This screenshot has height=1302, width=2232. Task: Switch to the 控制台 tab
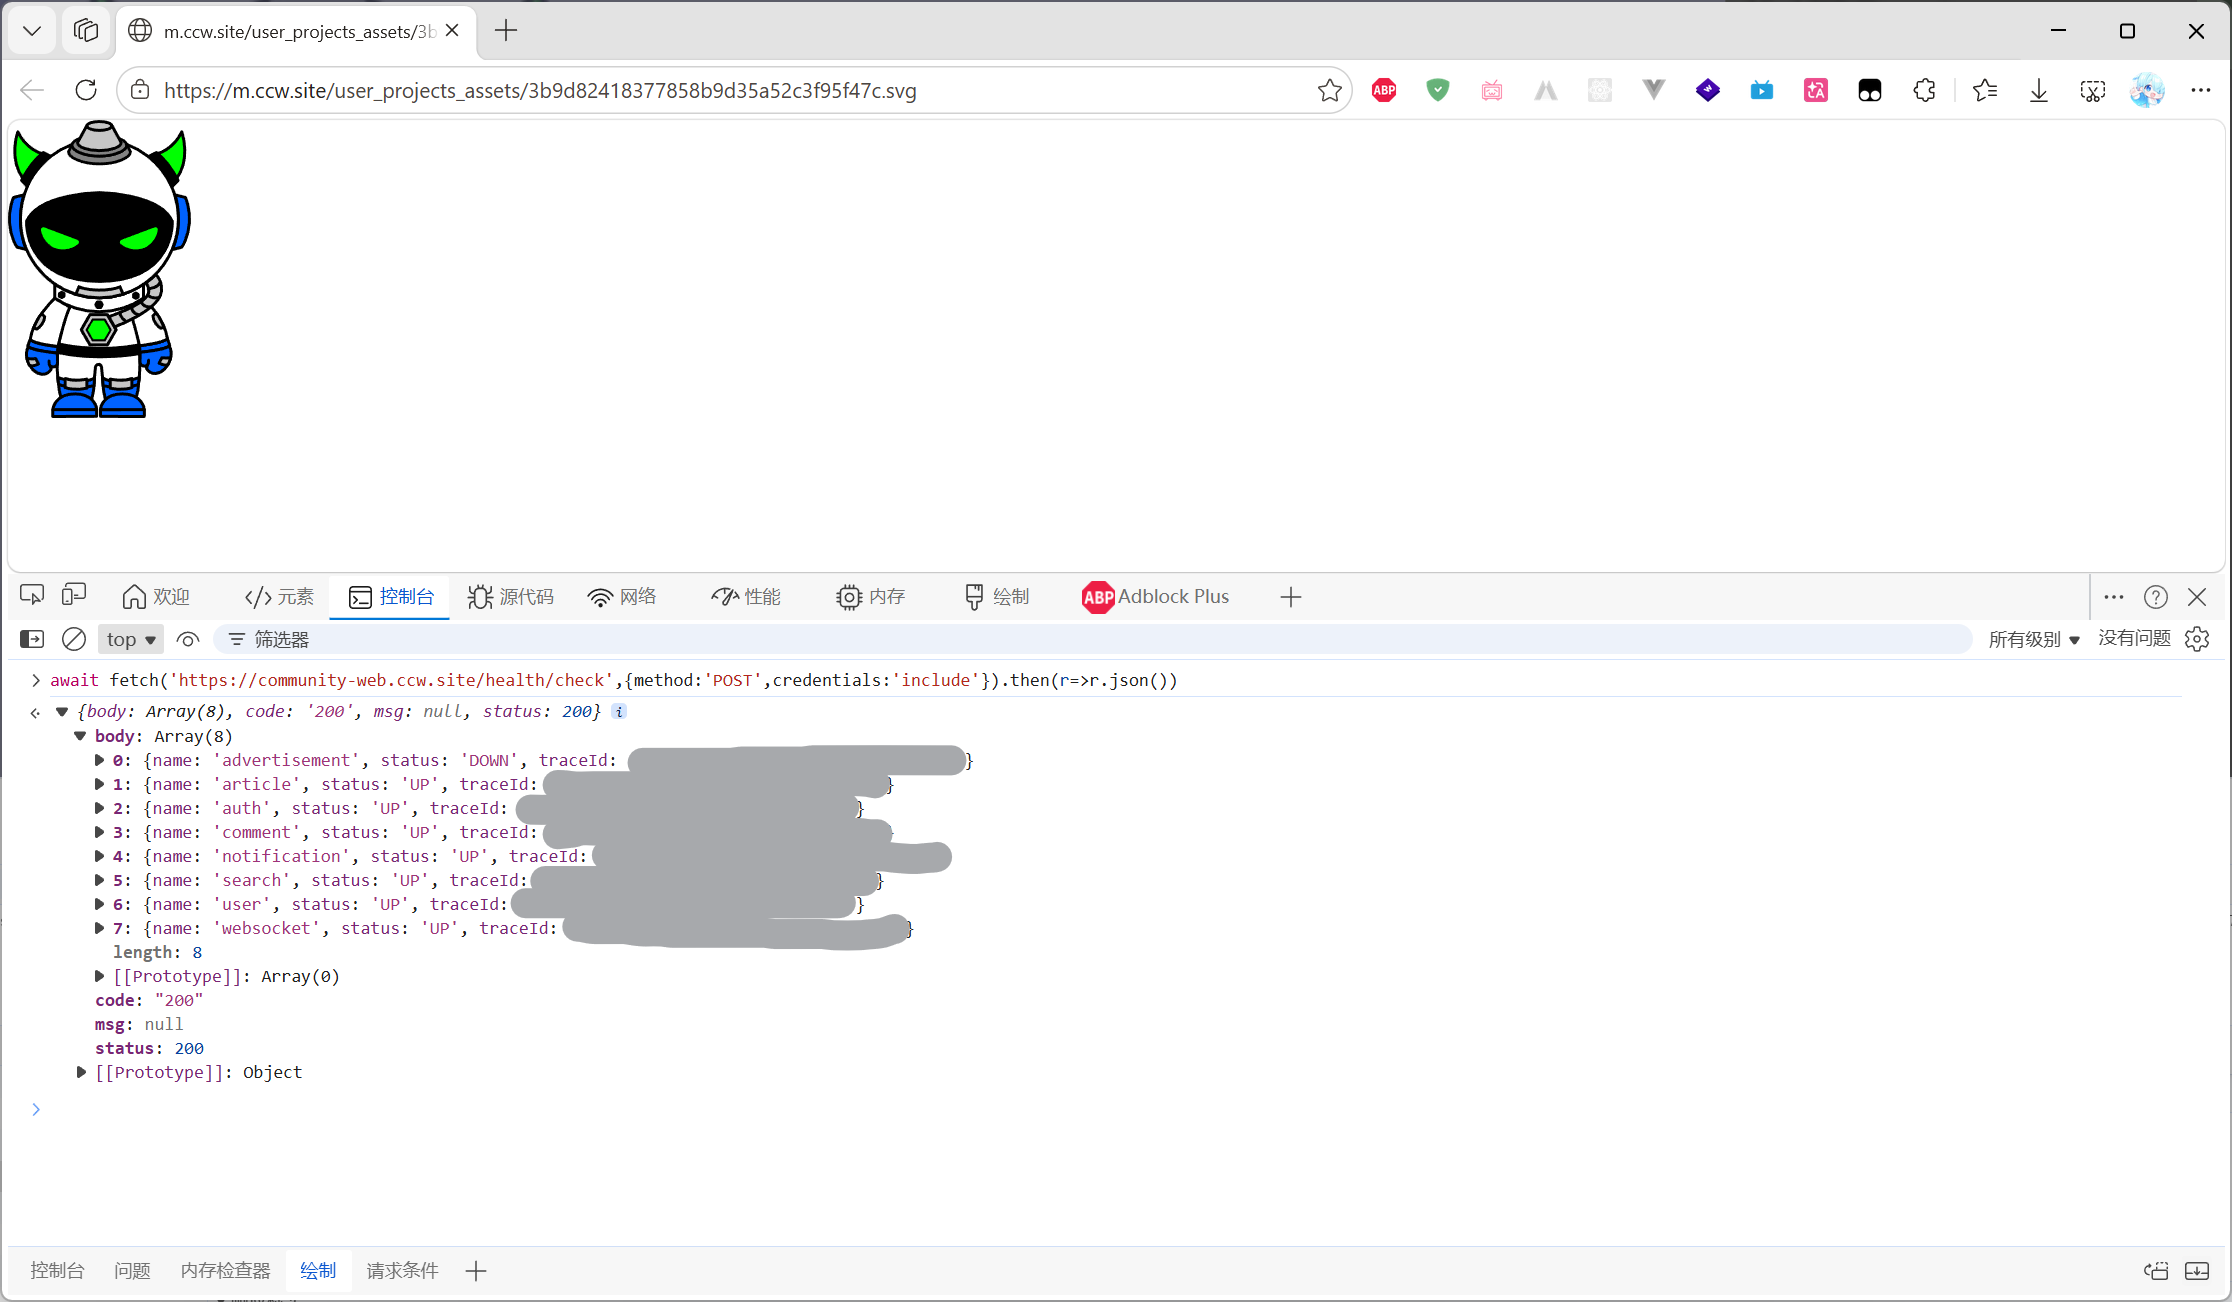click(x=391, y=597)
